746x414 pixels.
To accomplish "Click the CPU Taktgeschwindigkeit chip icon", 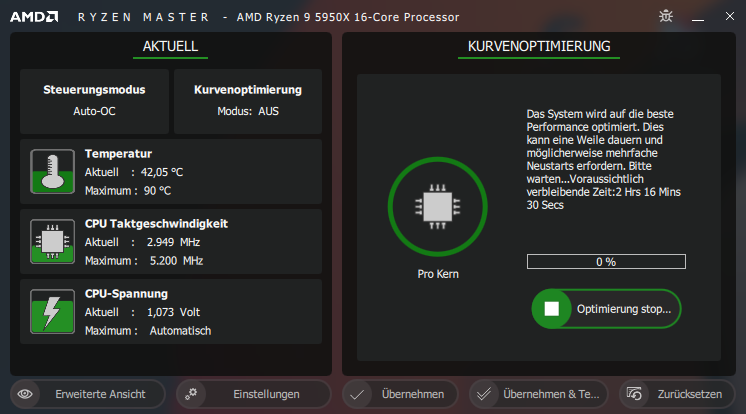I will [52, 241].
